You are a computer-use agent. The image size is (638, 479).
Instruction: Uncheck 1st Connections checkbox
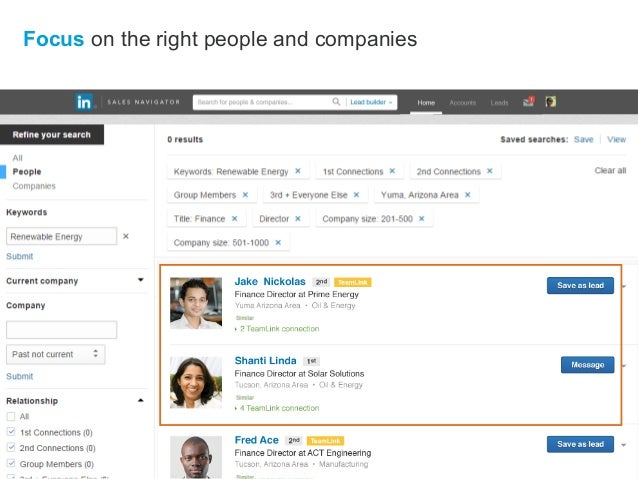click(11, 432)
